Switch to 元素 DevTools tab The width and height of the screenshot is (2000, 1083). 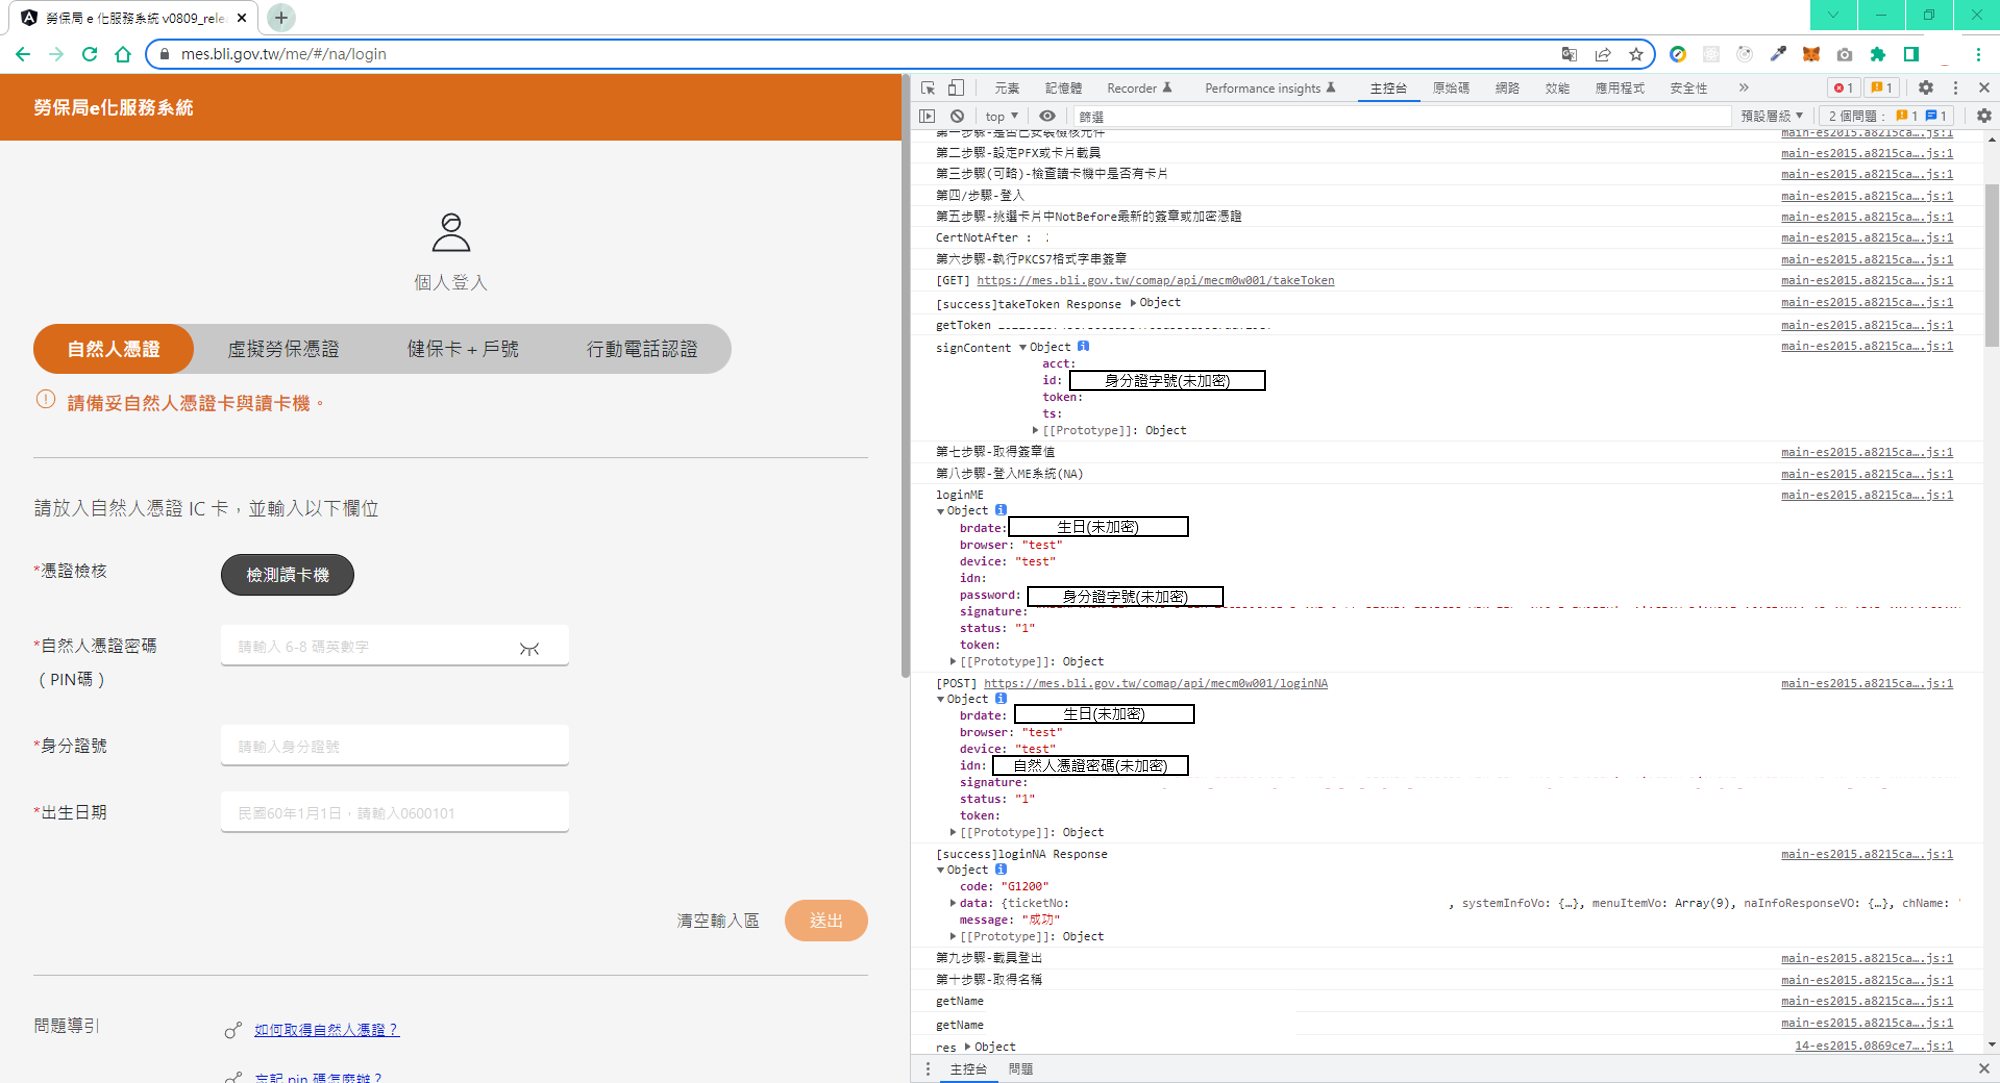coord(1007,88)
